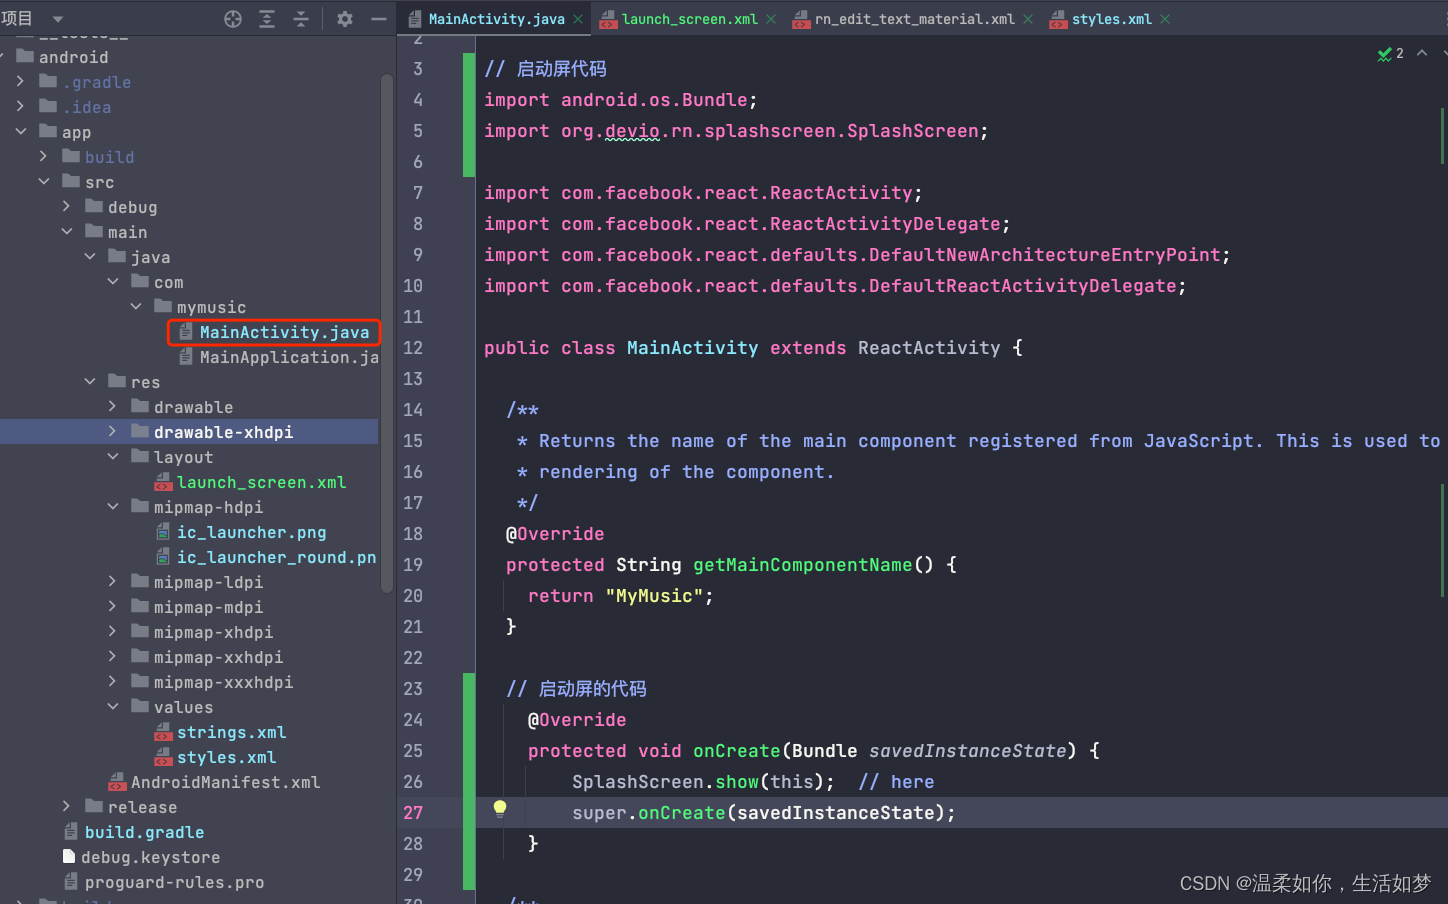The width and height of the screenshot is (1448, 904).
Task: Select strings.xml in the values folder
Action: pyautogui.click(x=231, y=732)
